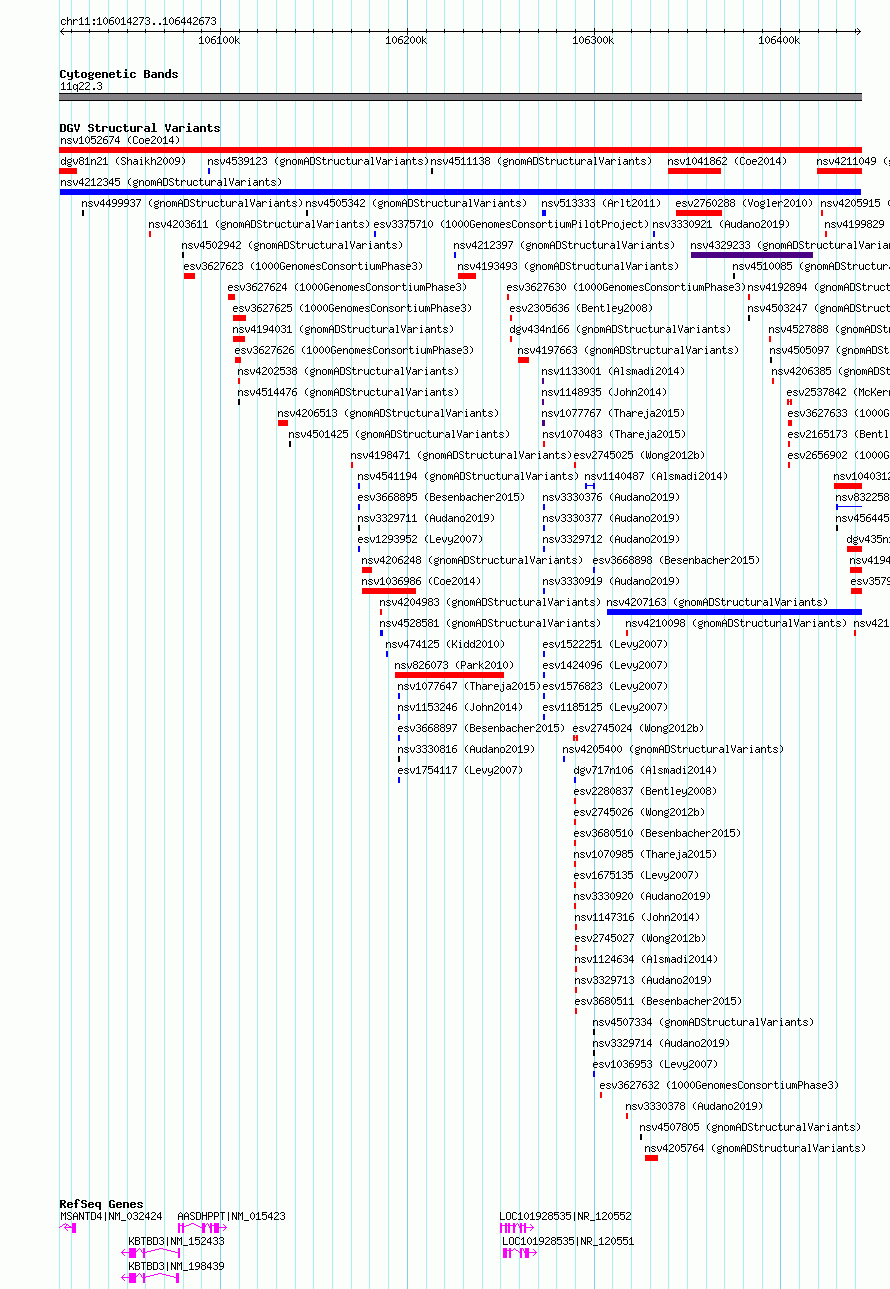Click esv2280837 (Bentley2008) label
The image size is (890, 1289).
pyautogui.click(x=645, y=791)
